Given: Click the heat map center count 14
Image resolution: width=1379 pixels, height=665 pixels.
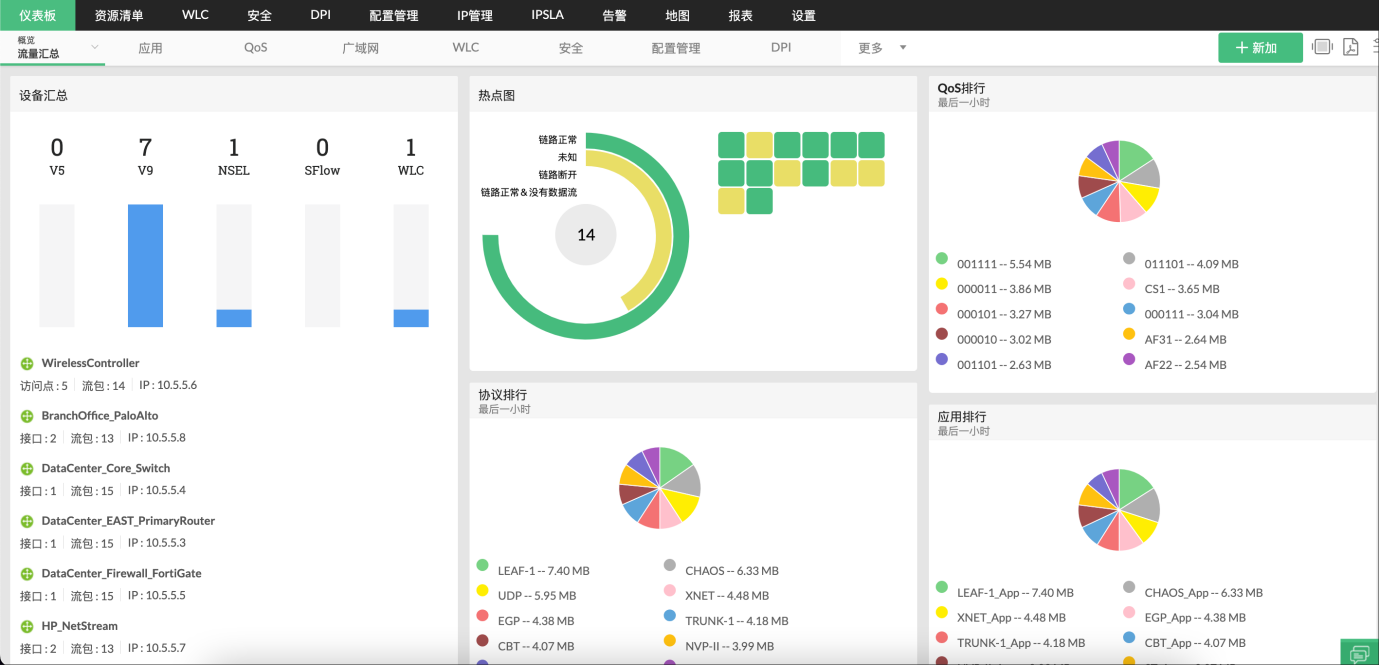Looking at the screenshot, I should pyautogui.click(x=586, y=235).
